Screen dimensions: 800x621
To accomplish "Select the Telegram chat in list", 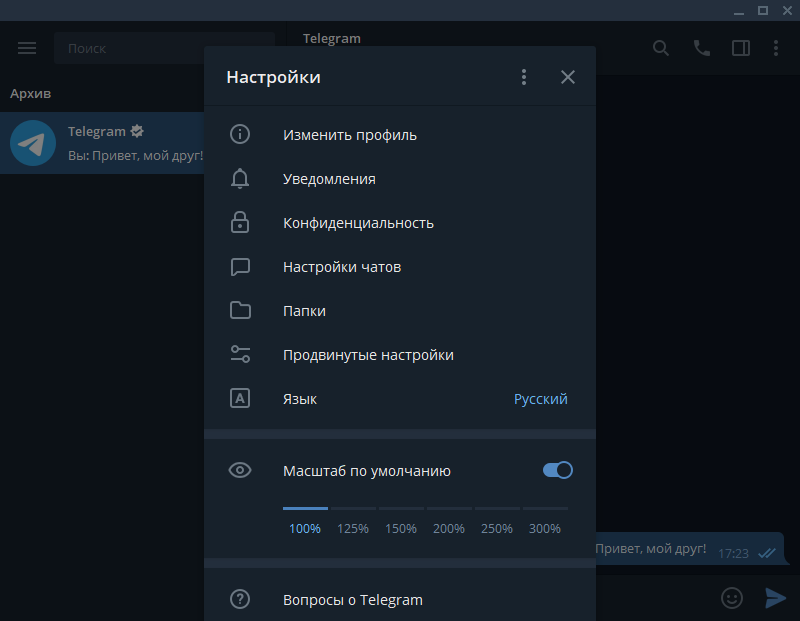I will coord(102,143).
